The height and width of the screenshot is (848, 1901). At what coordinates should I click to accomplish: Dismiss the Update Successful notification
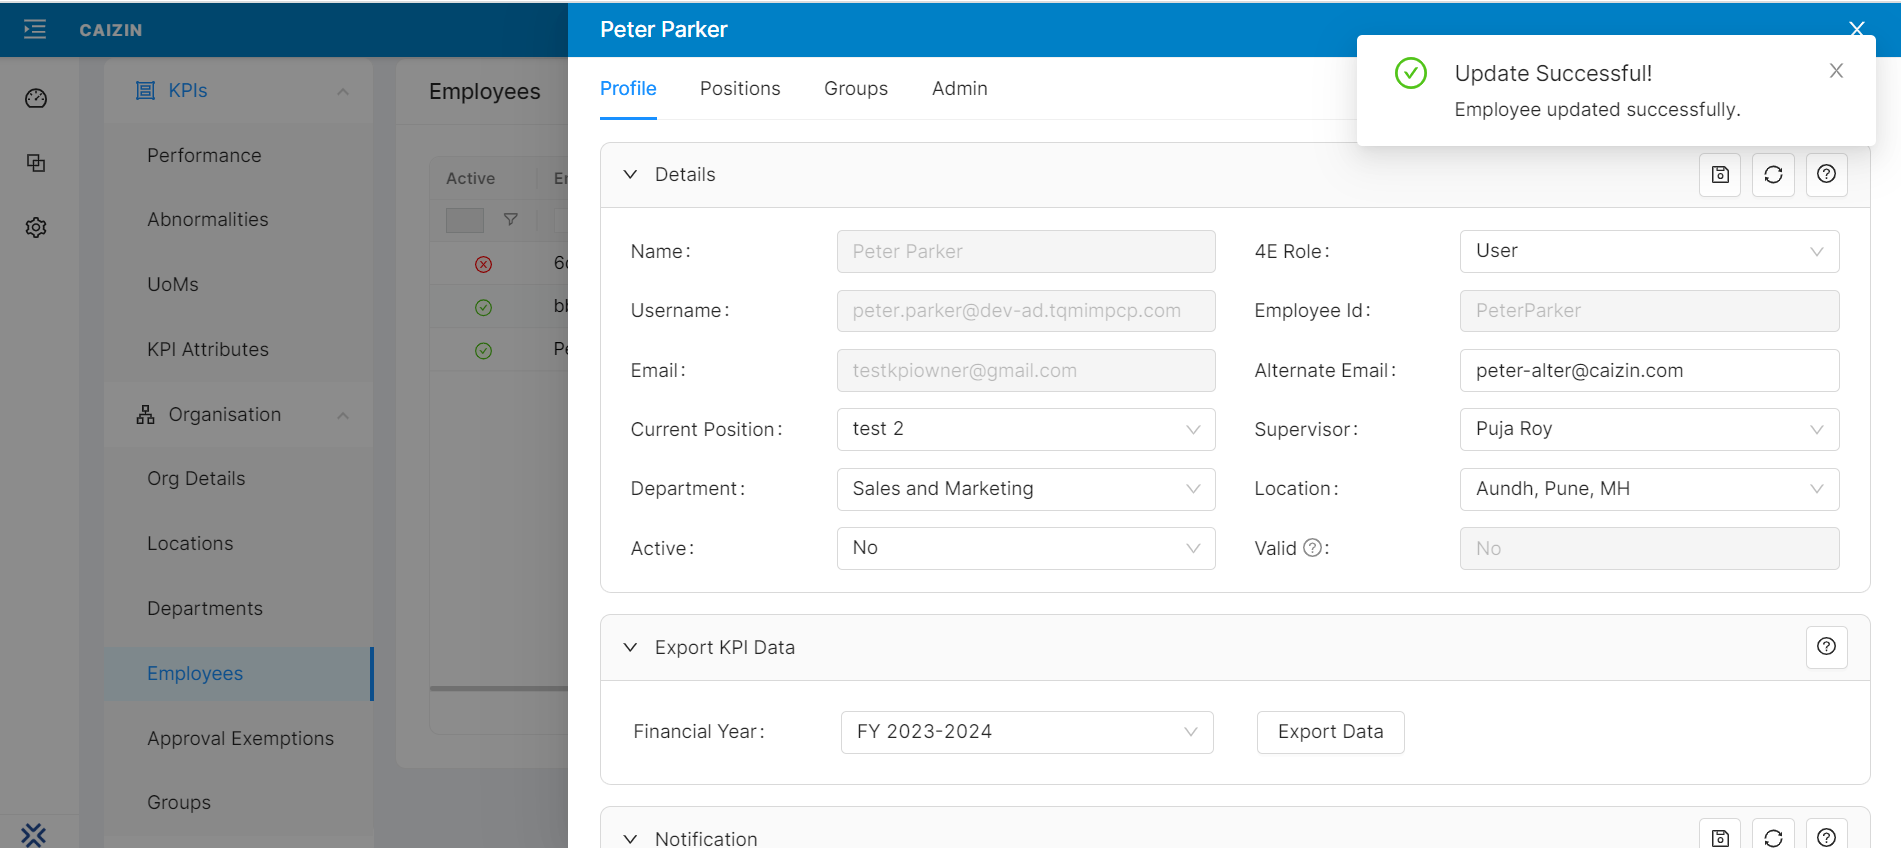[x=1836, y=71]
